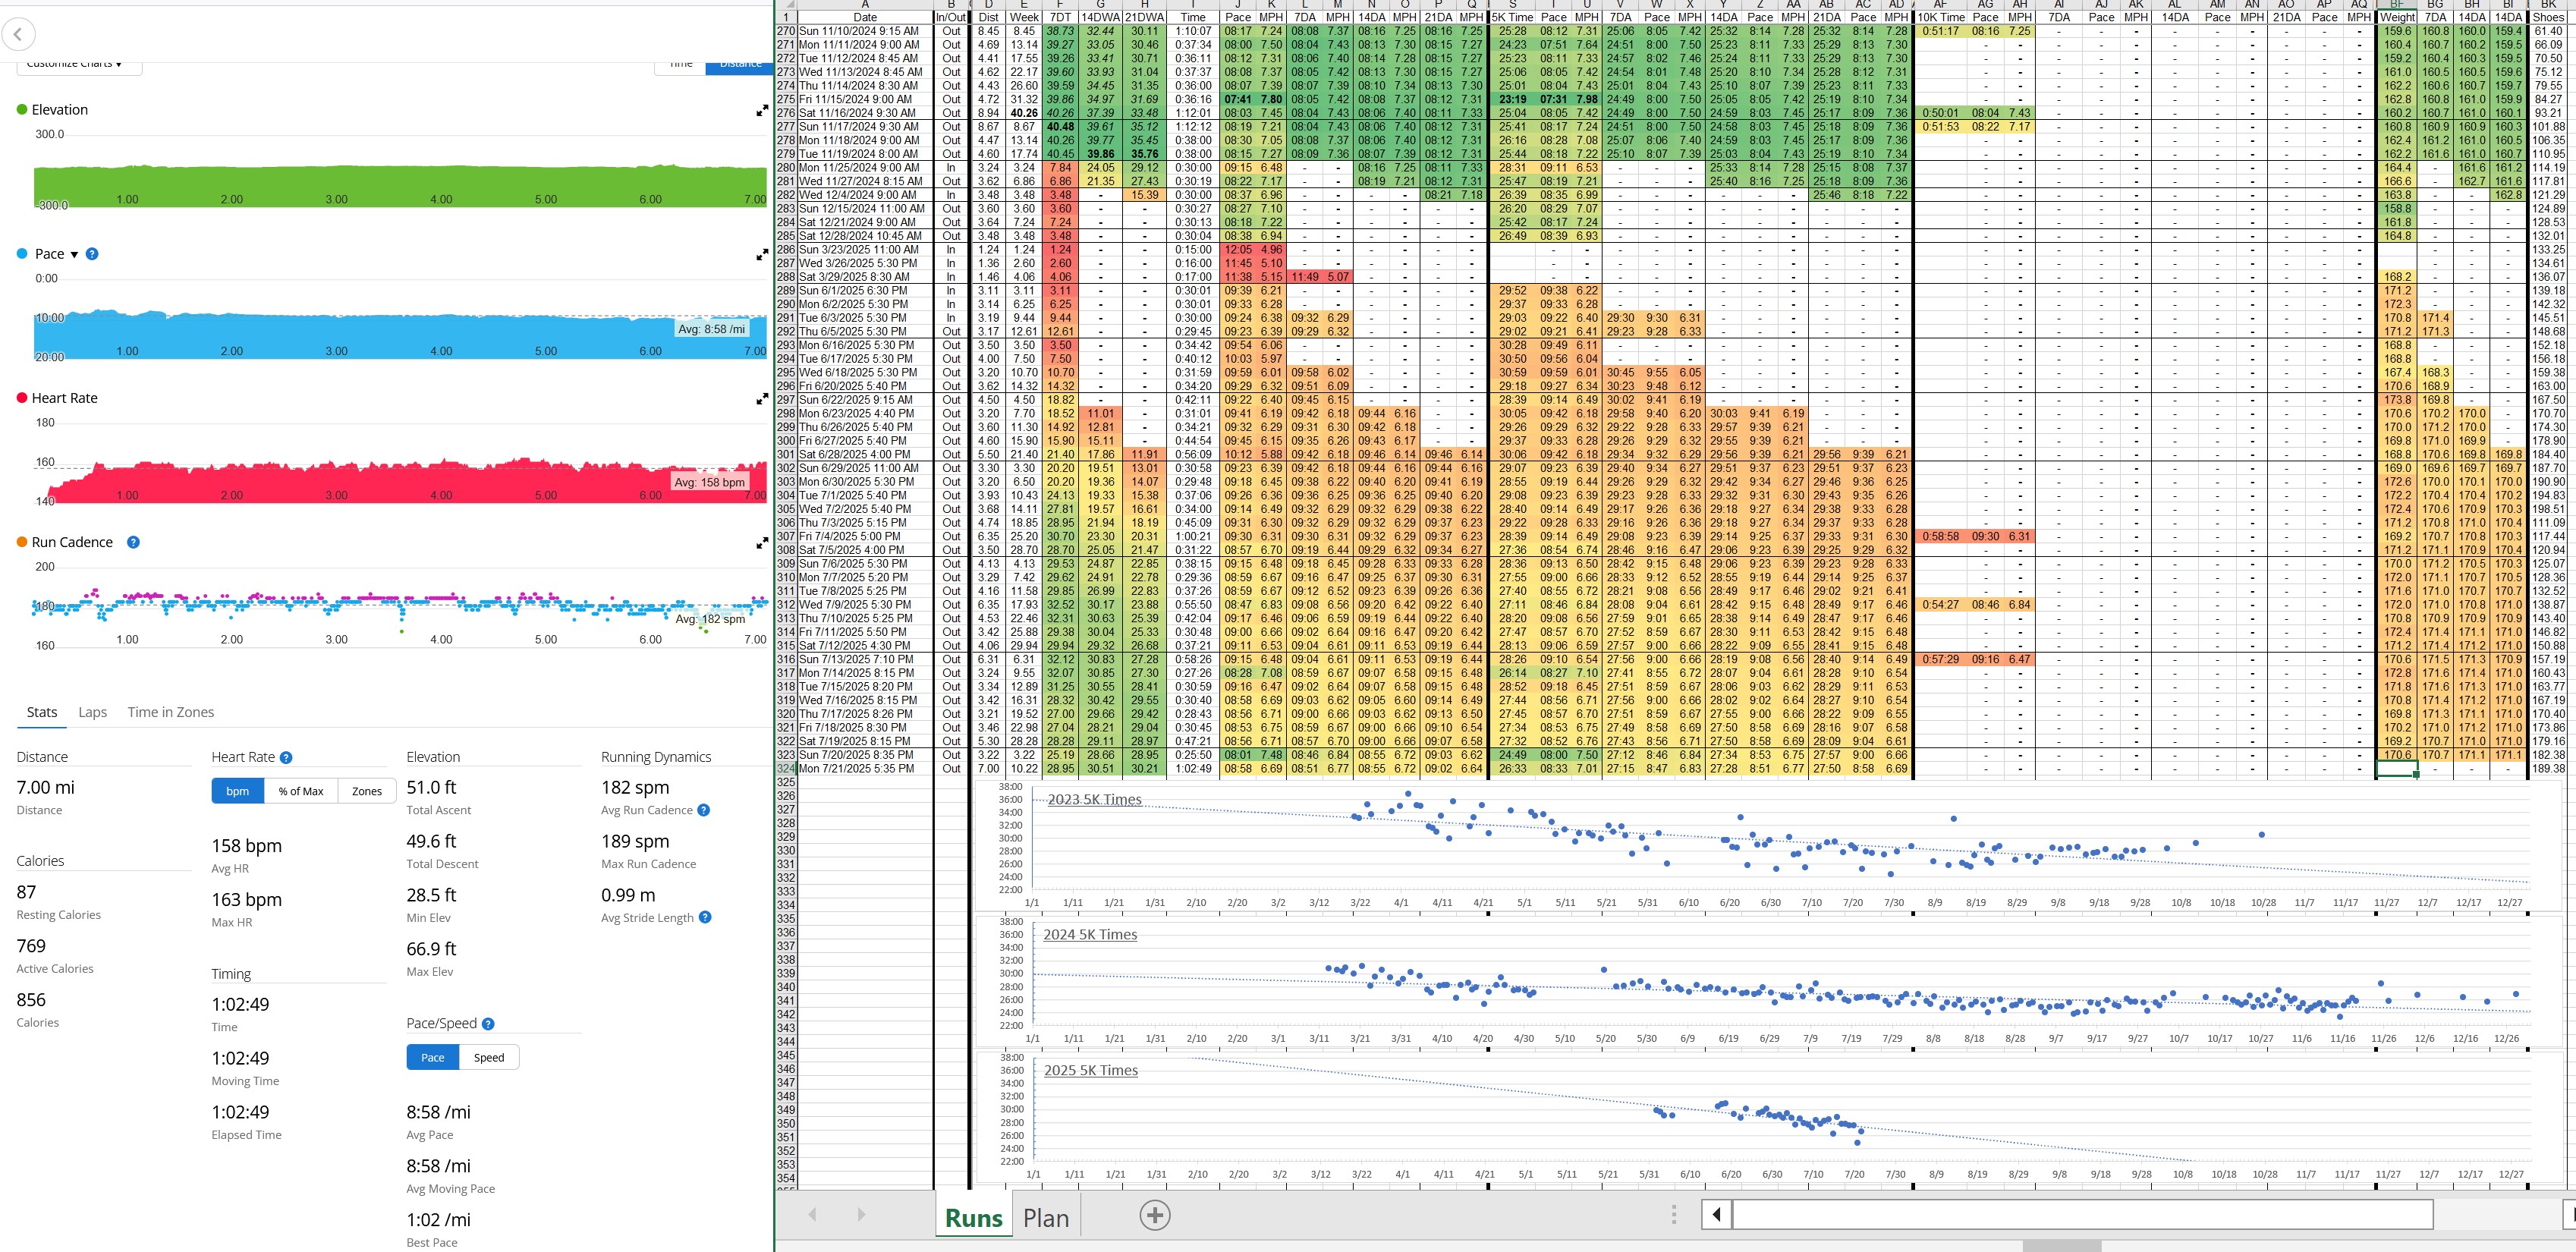Select column header BF in Excel
This screenshot has height=1252, width=2576.
click(2397, 5)
